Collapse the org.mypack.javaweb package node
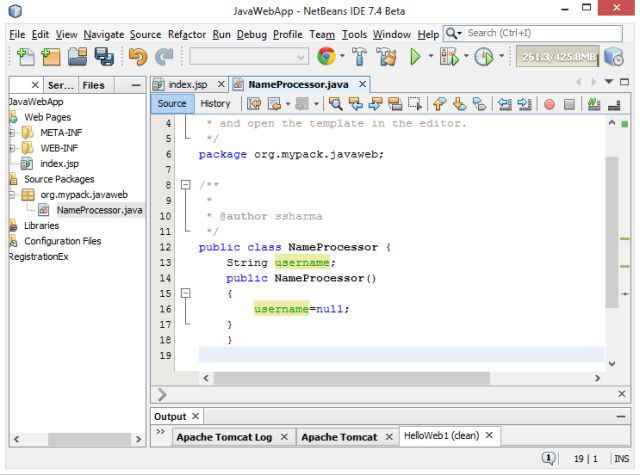 tap(12, 195)
